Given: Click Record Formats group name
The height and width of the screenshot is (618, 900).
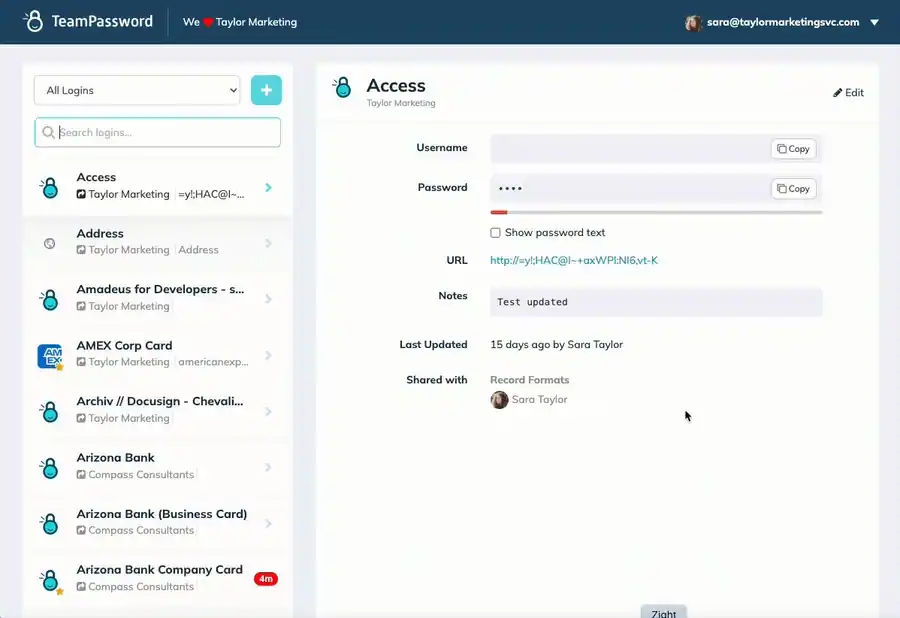Looking at the screenshot, I should pyautogui.click(x=529, y=380).
